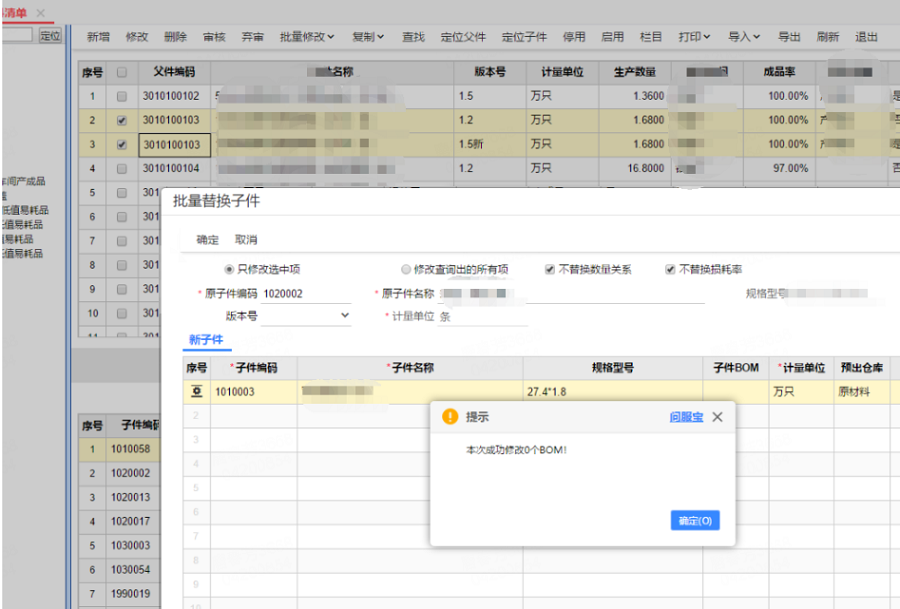Uncheck the 不替换数量关系 checkbox
Viewport: 900px width, 609px height.
click(x=550, y=269)
